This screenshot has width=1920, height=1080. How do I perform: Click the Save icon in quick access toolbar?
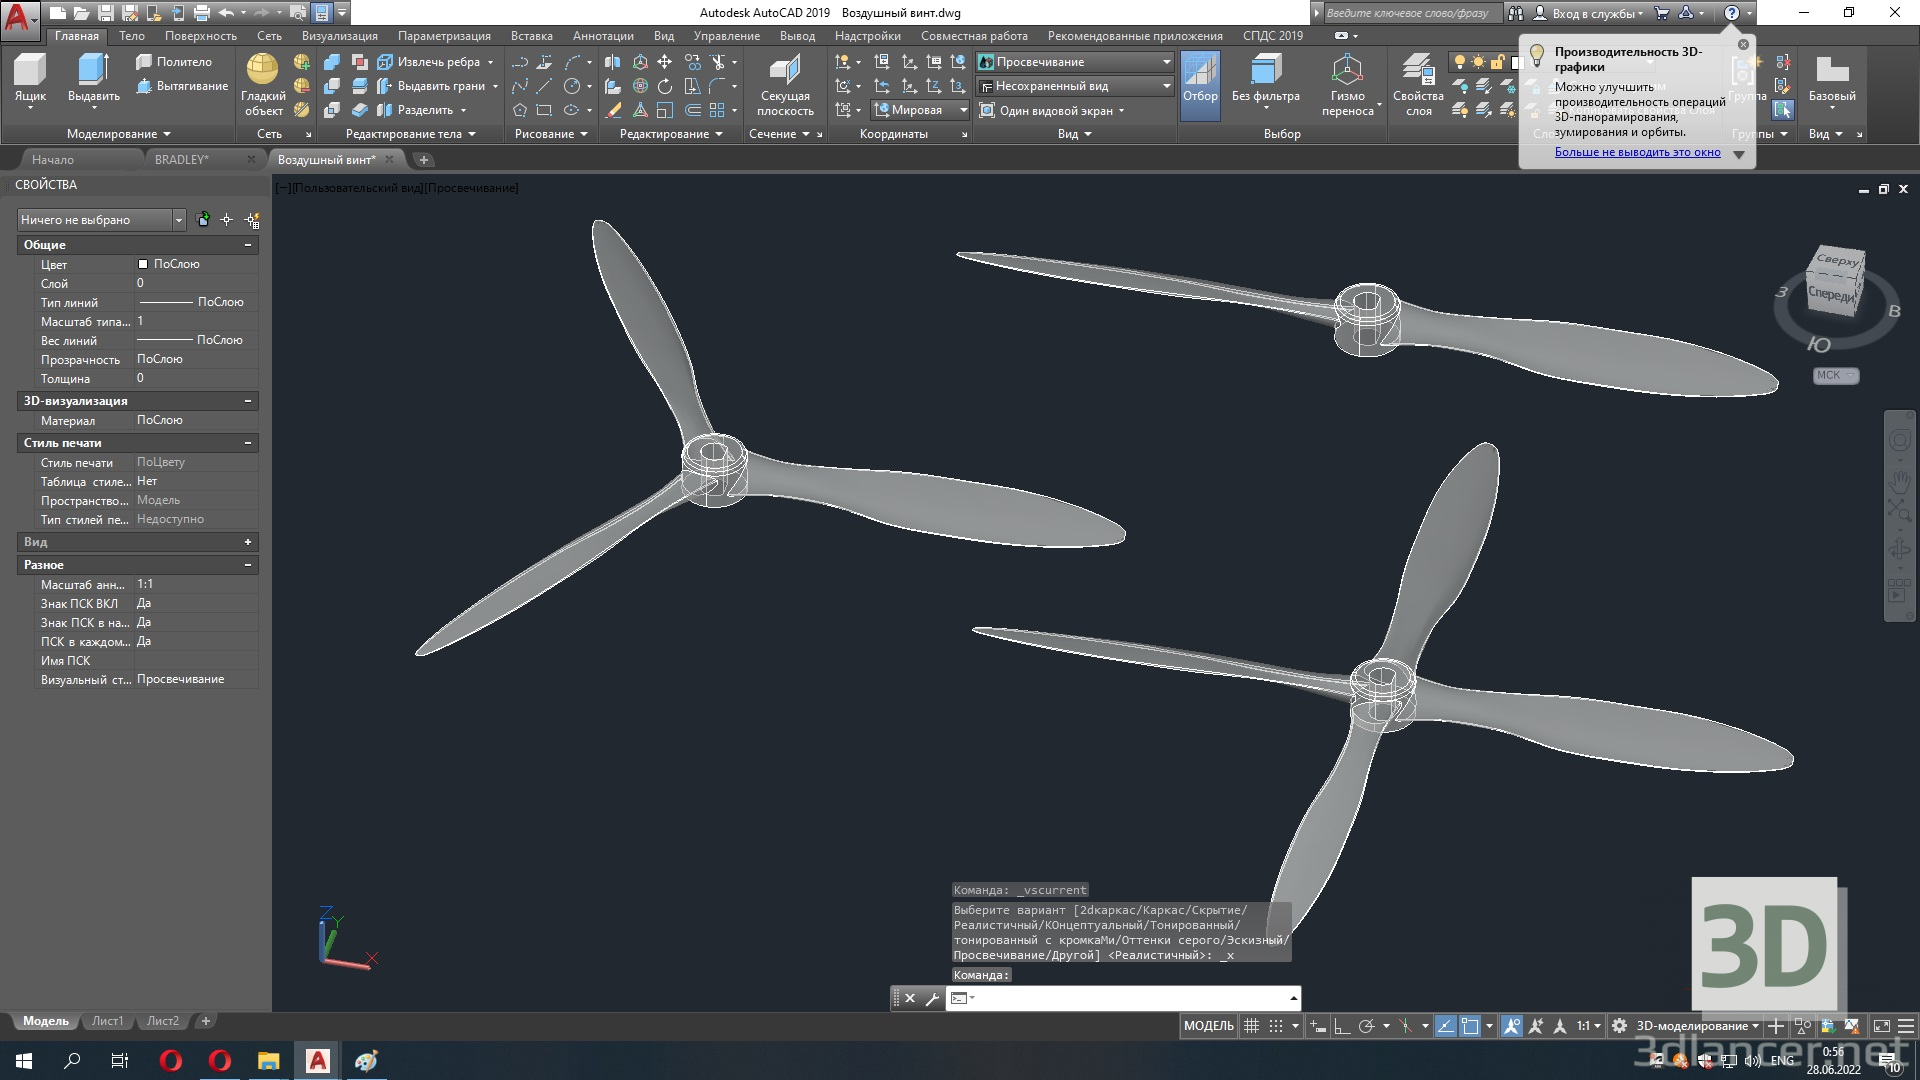click(105, 13)
